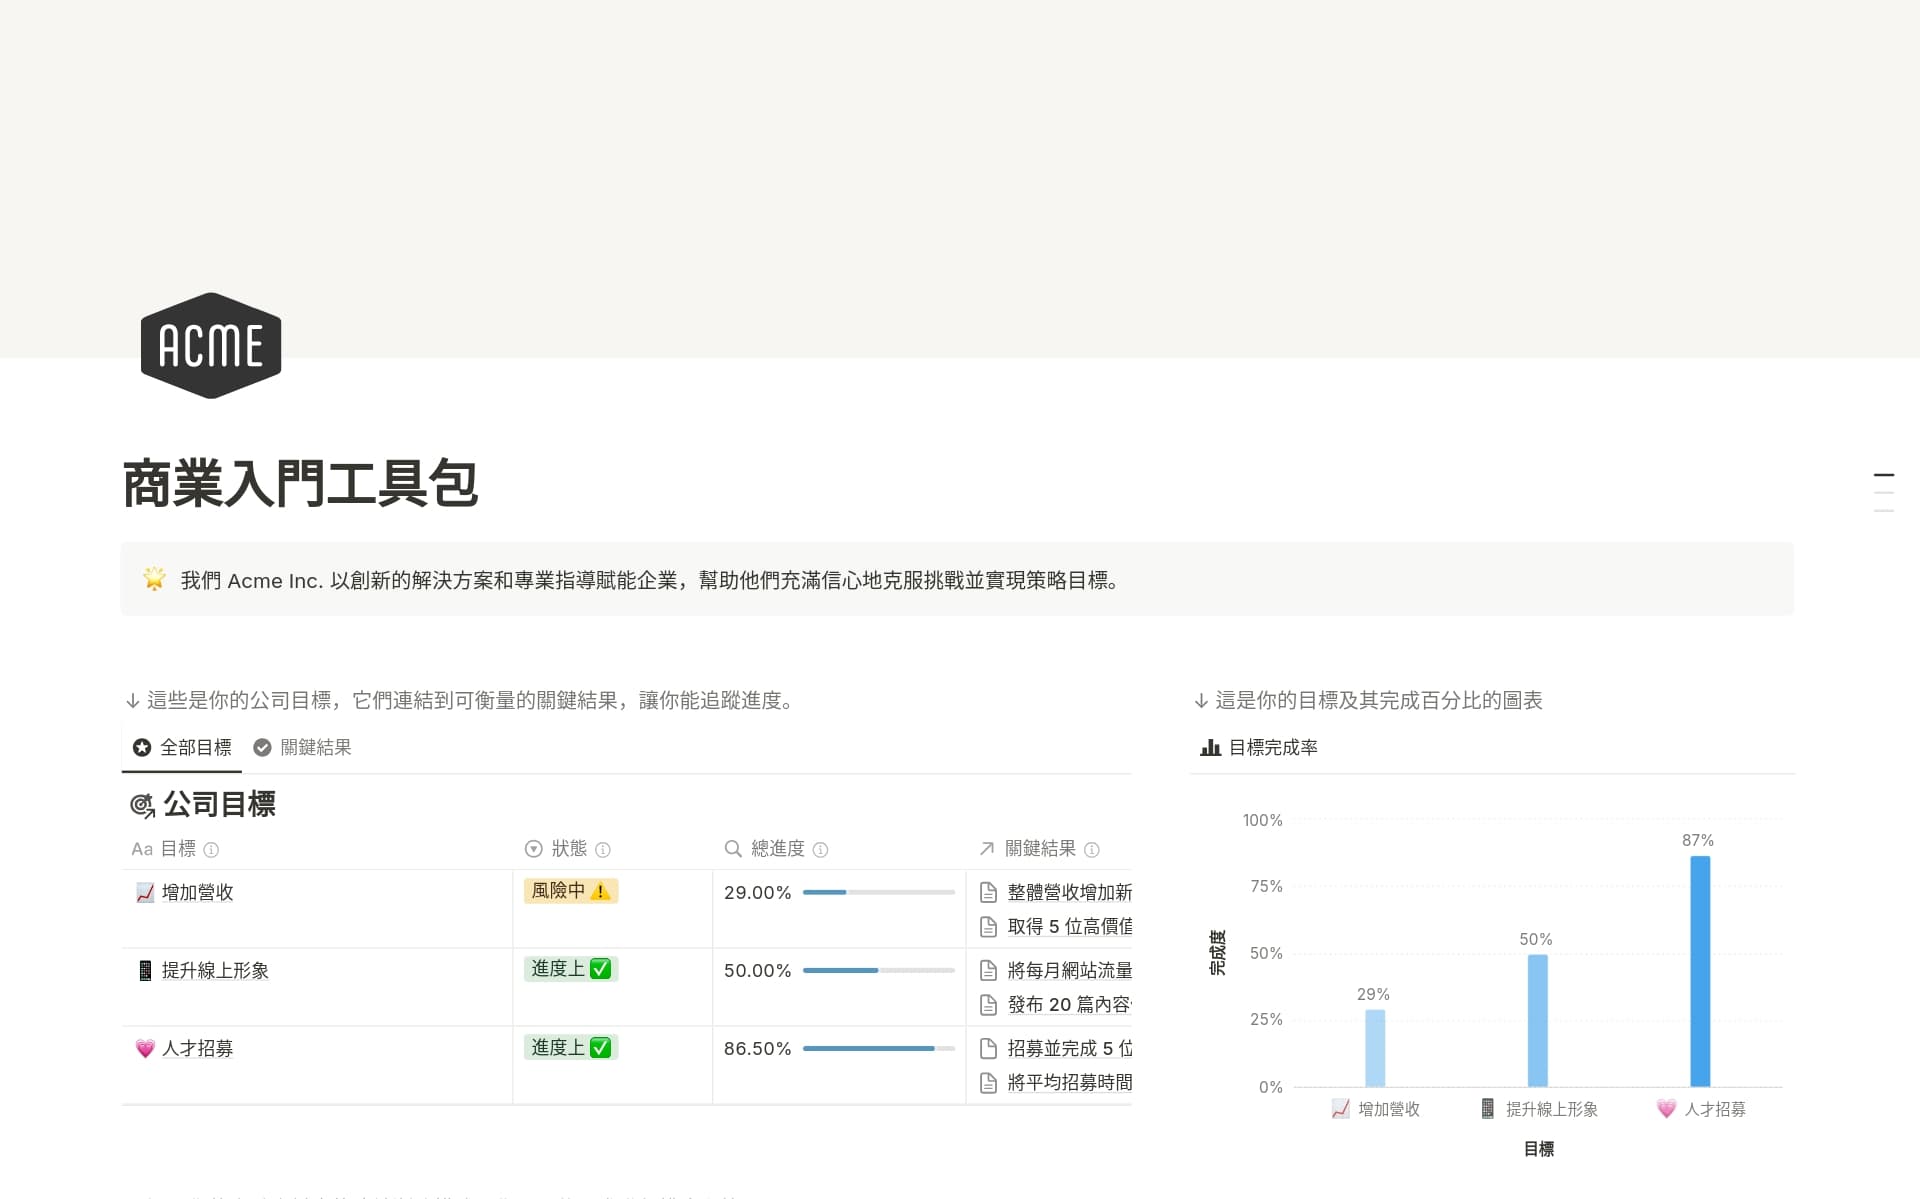
Task: Open the 狀態 column dropdown icon
Action: (532, 849)
